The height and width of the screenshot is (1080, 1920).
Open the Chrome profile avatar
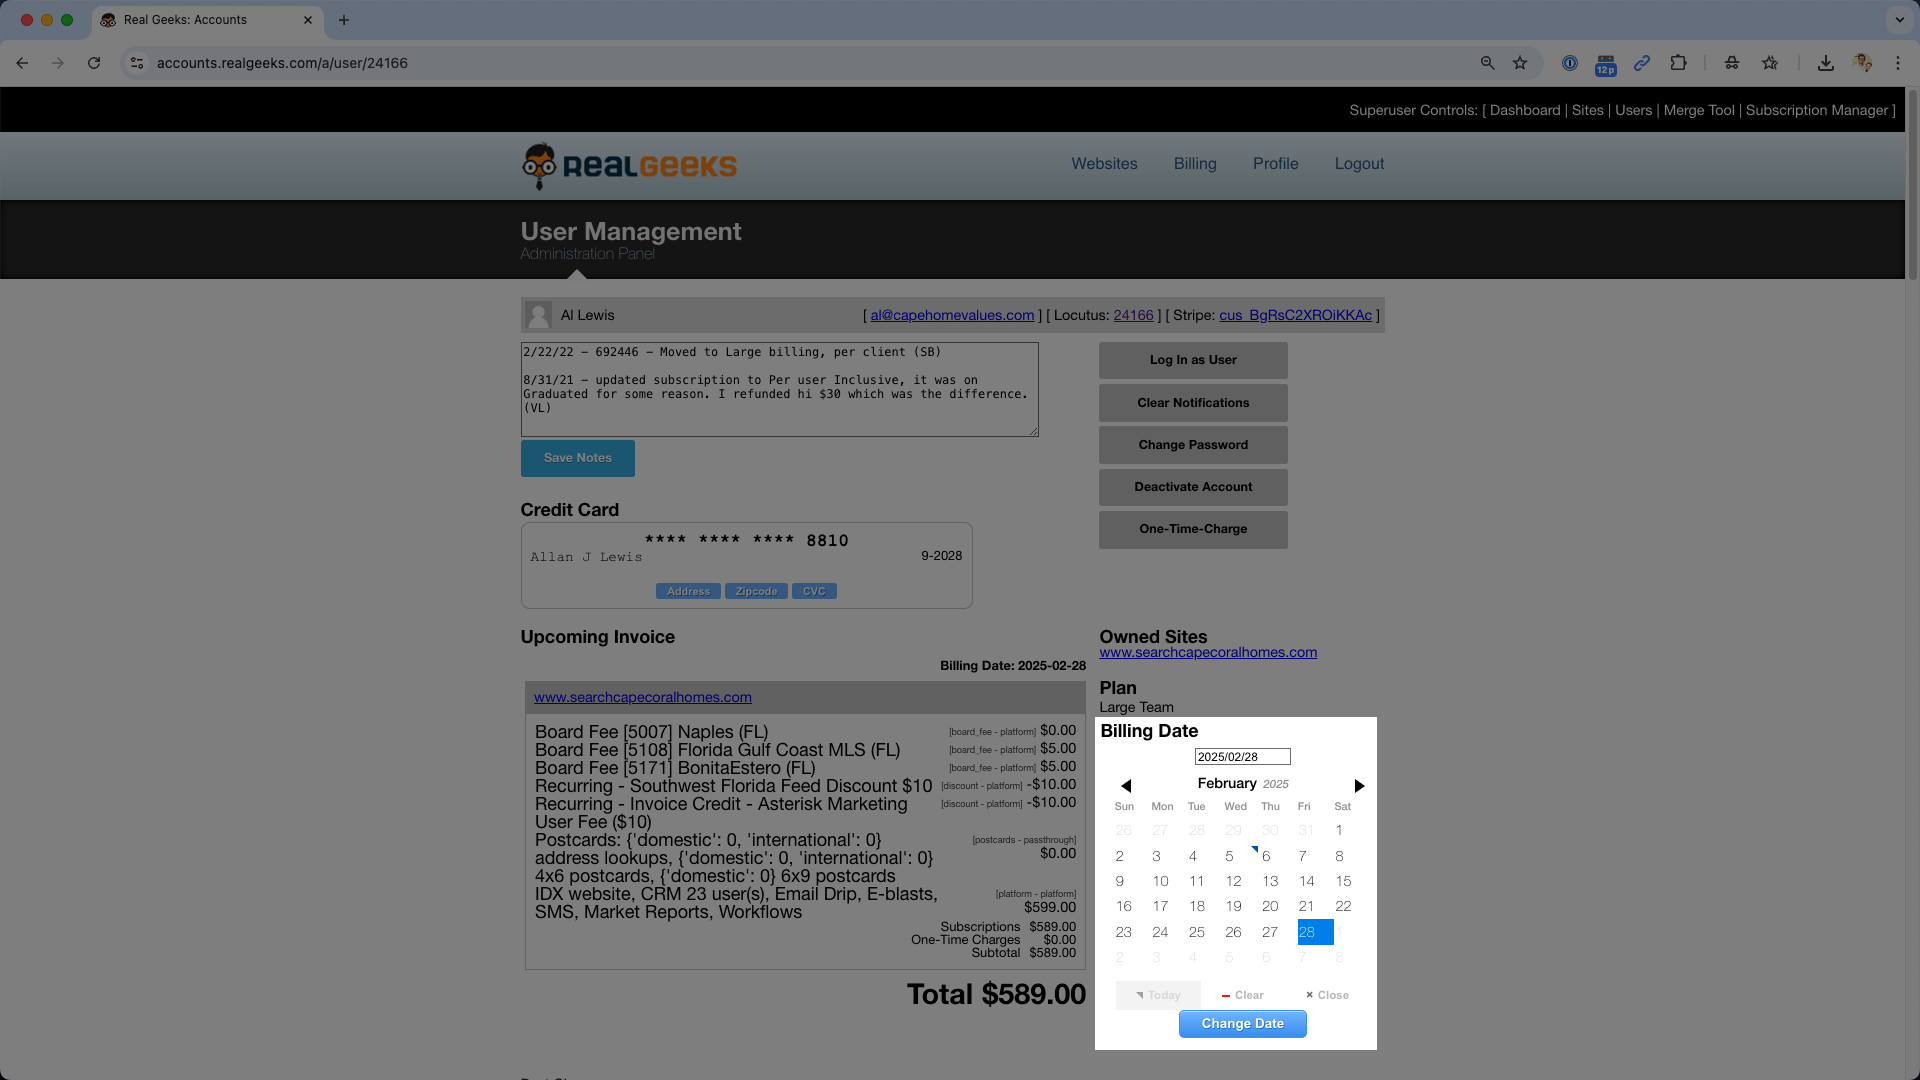[x=1862, y=63]
